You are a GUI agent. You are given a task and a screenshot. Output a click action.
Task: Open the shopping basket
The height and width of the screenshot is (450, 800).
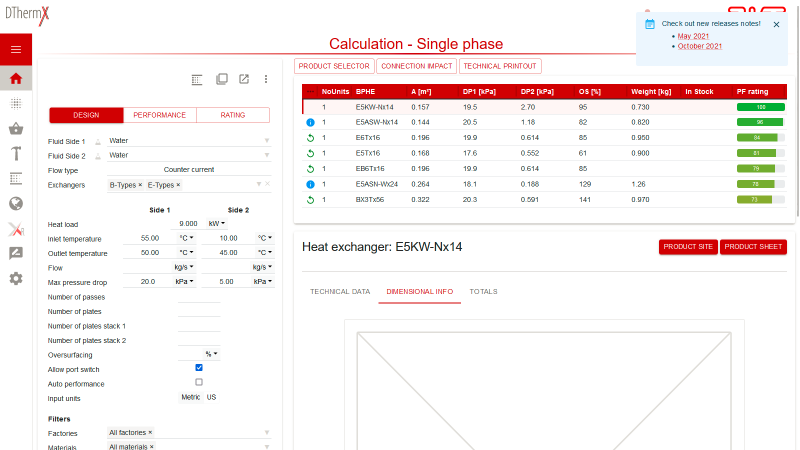tap(16, 129)
